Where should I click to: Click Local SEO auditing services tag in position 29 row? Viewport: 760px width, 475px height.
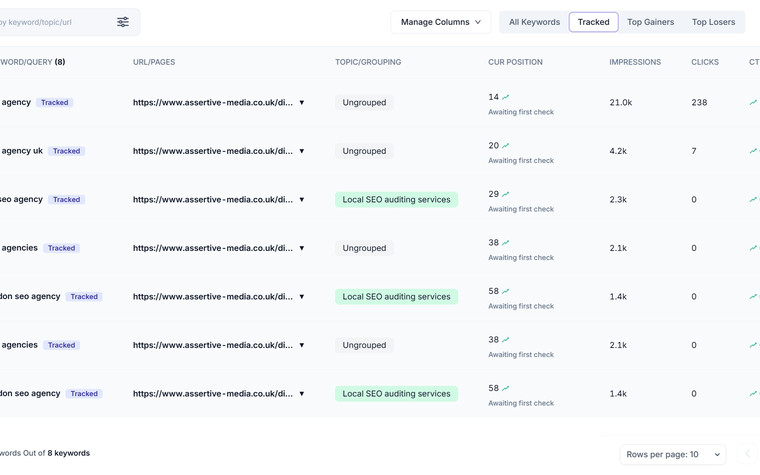396,199
